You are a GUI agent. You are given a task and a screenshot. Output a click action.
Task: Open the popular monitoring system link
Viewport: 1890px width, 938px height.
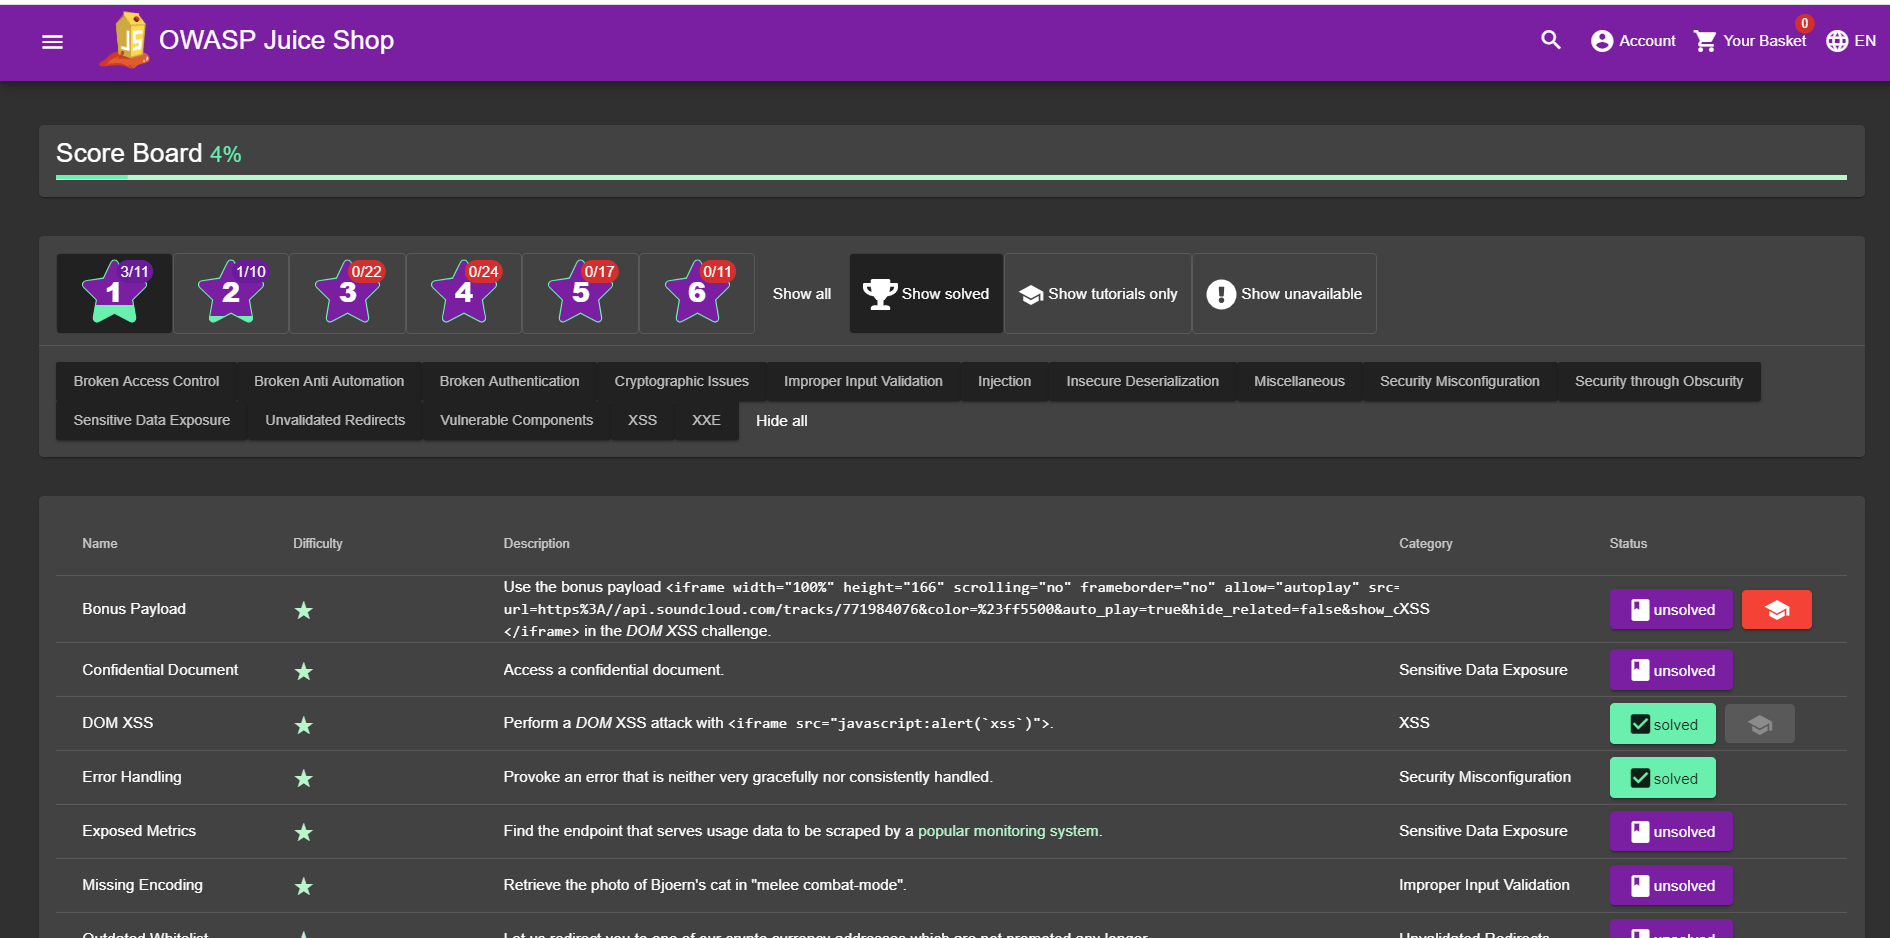pos(1008,831)
